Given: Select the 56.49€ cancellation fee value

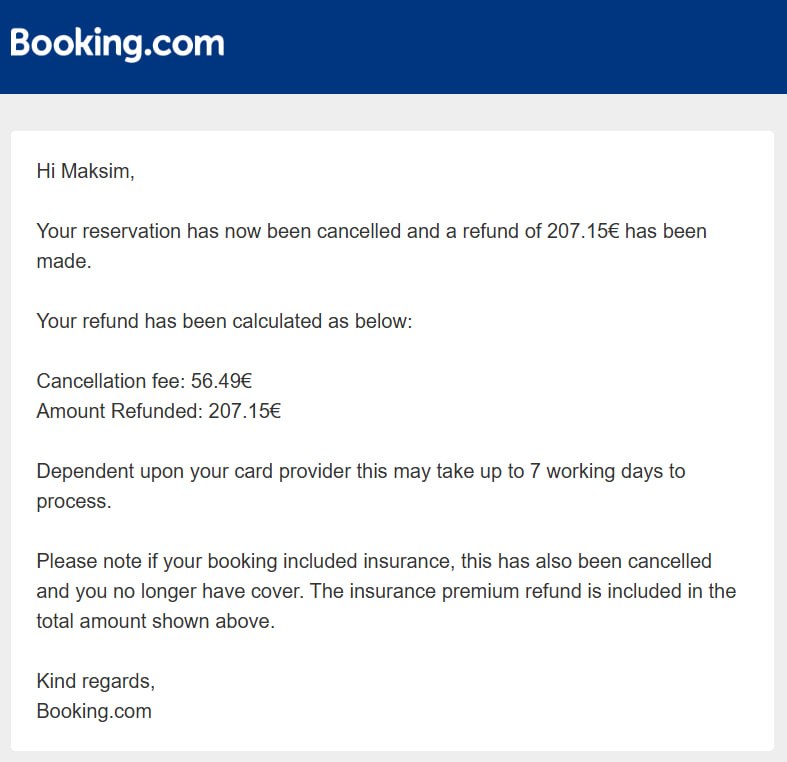Looking at the screenshot, I should click(221, 381).
